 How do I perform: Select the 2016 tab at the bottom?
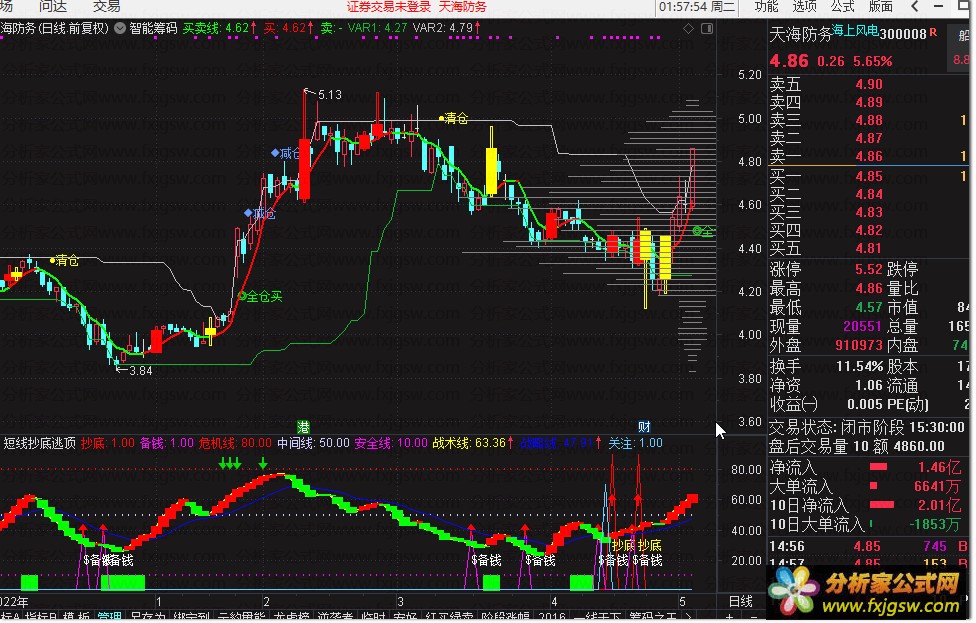tap(552, 616)
